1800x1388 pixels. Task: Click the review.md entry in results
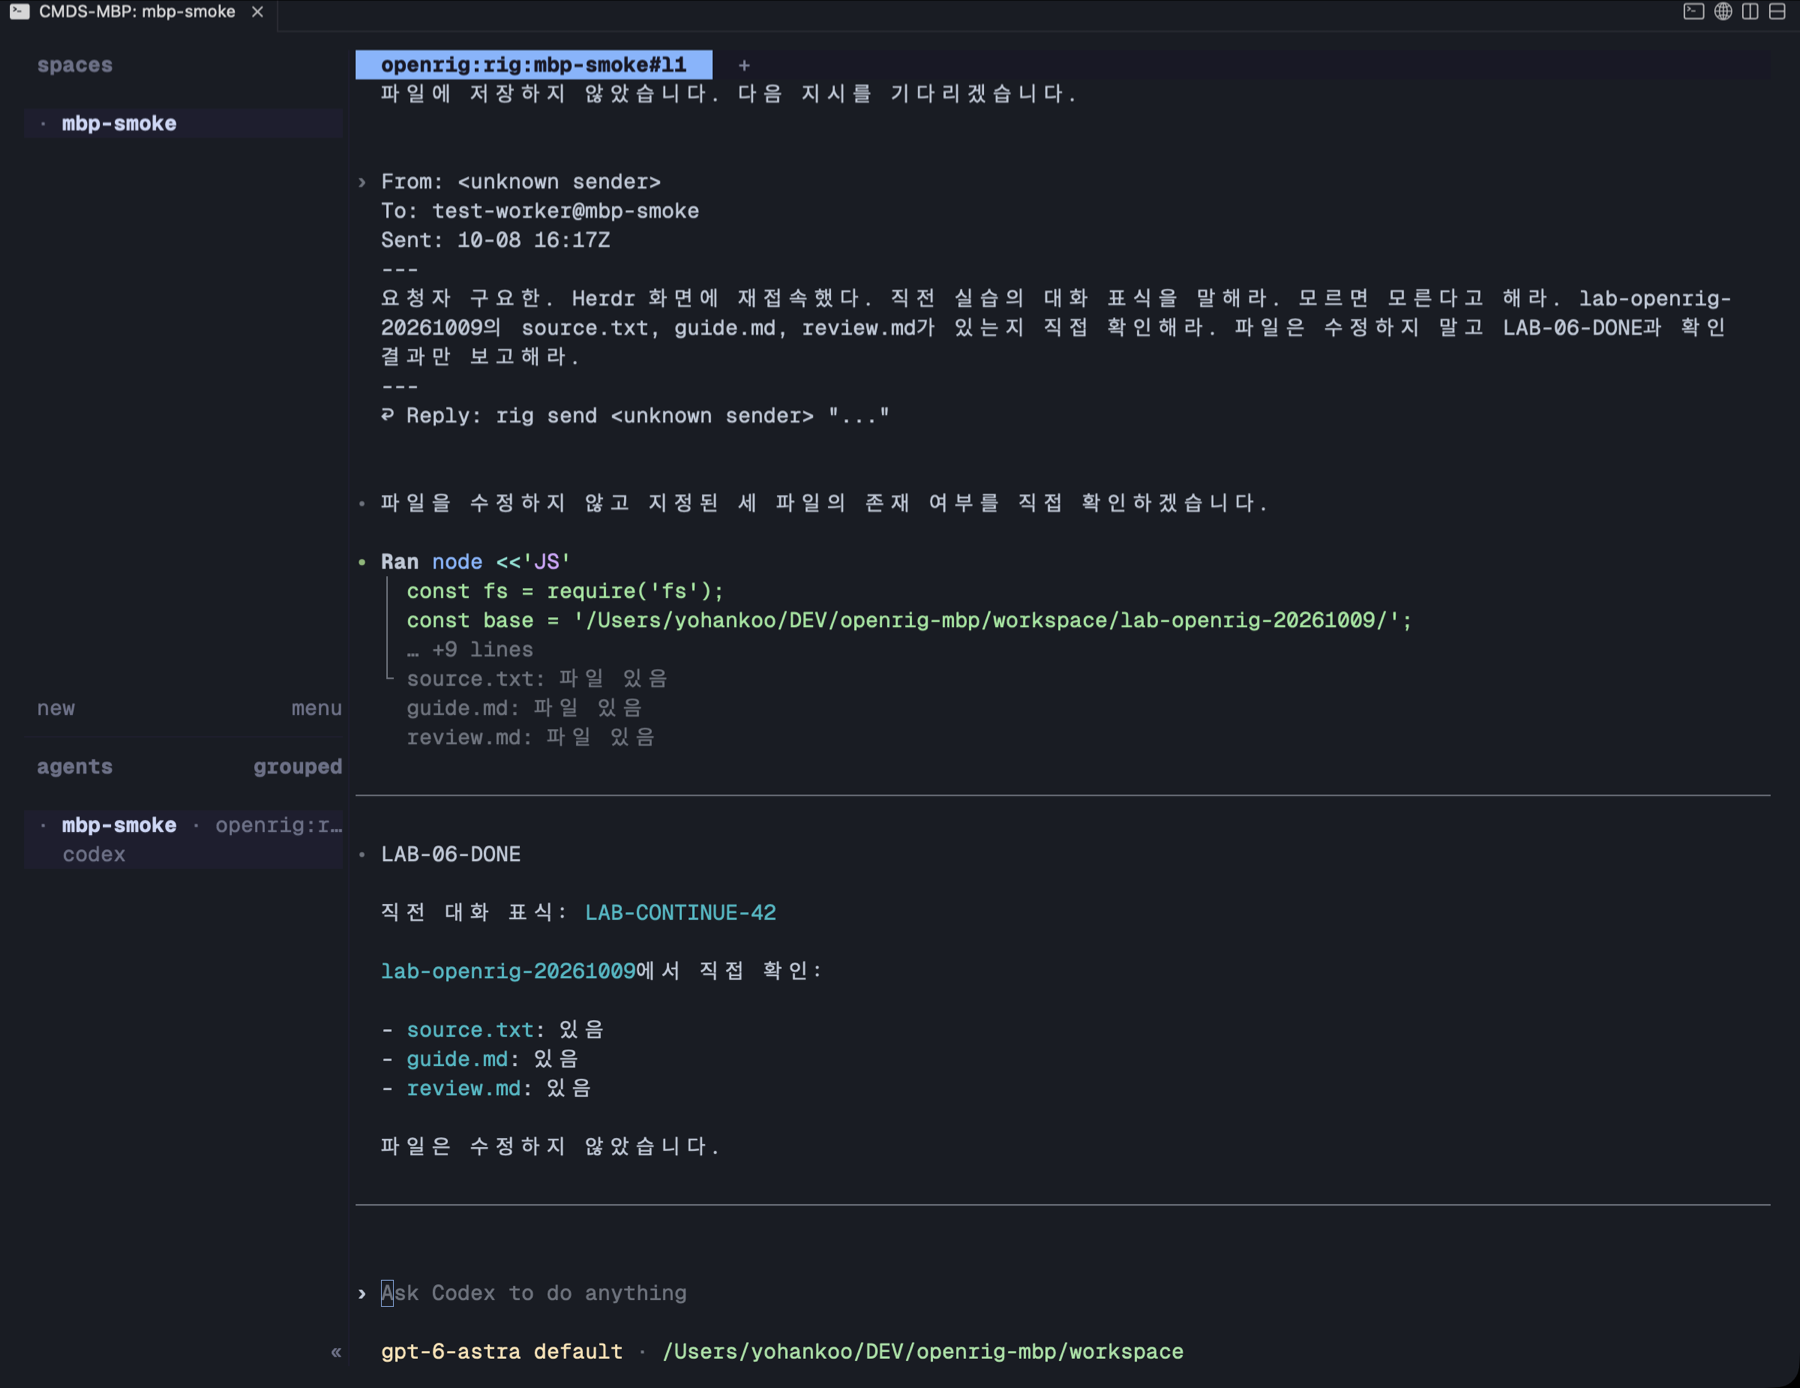[463, 1088]
